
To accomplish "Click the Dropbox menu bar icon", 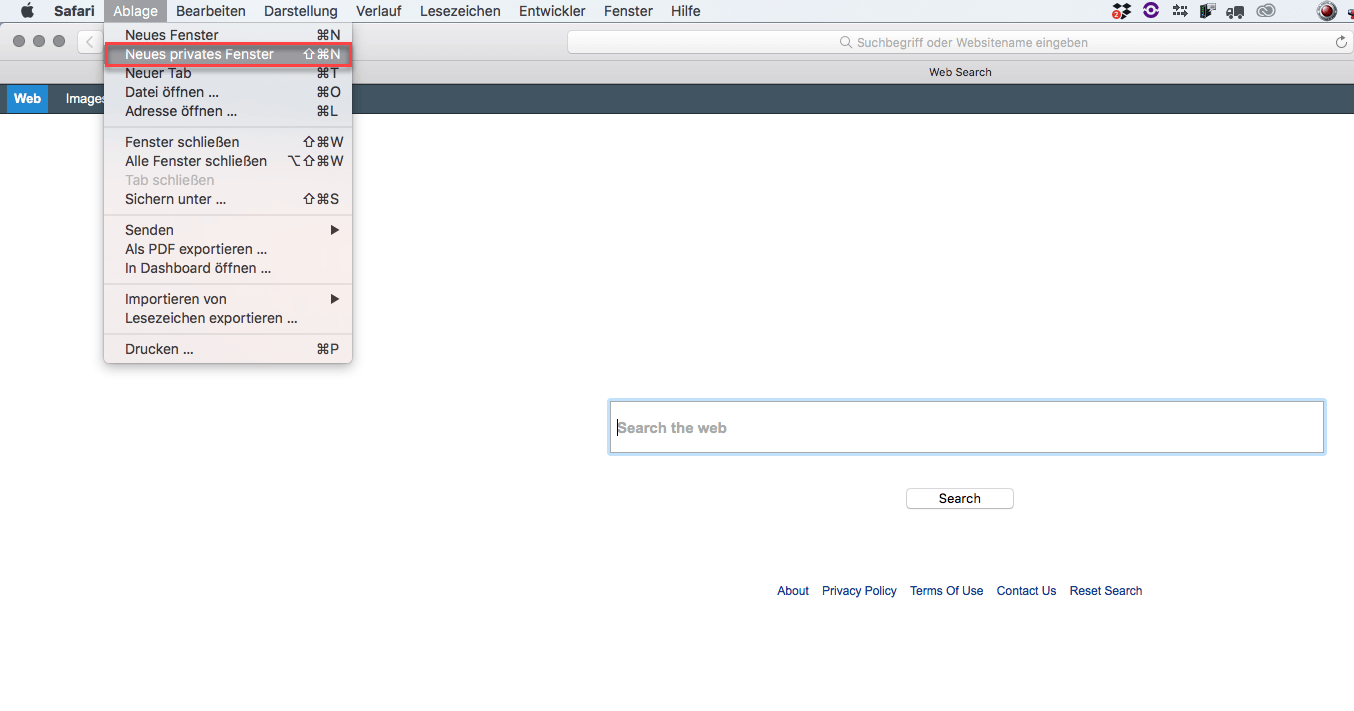I will [x=1122, y=11].
